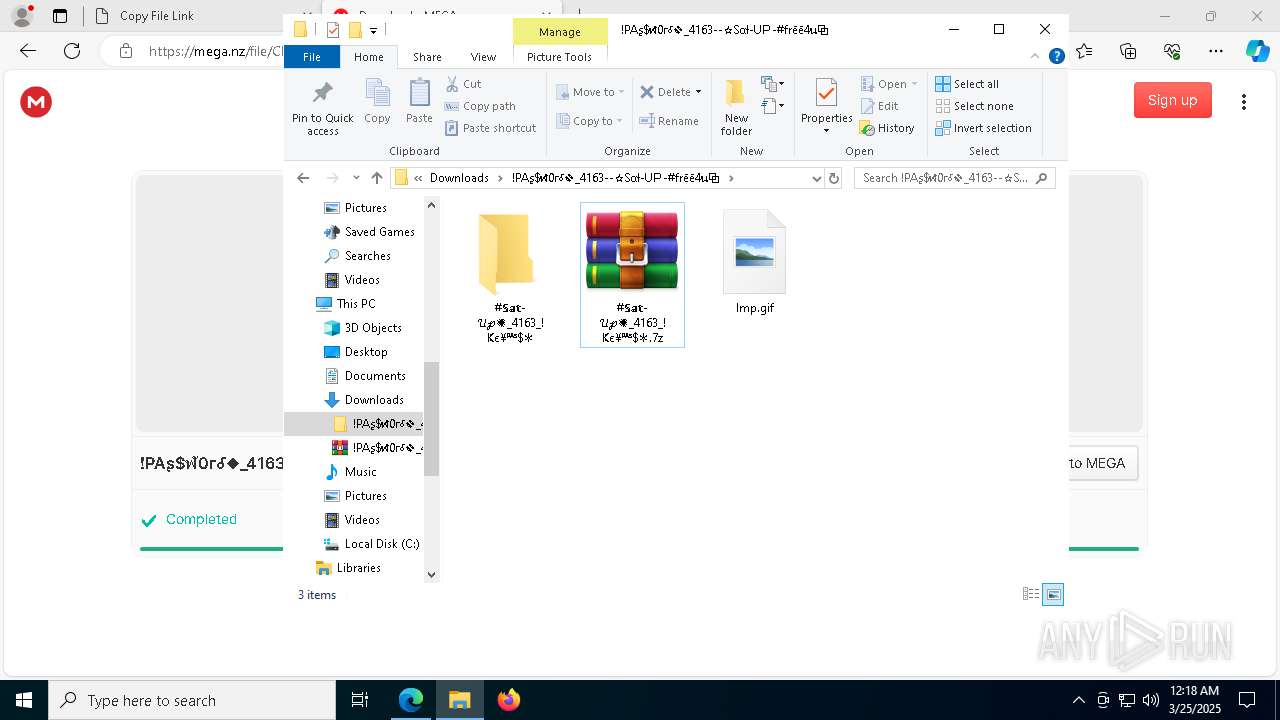1280x720 pixels.
Task: Click the Explorer Help question mark icon
Action: pos(1056,57)
